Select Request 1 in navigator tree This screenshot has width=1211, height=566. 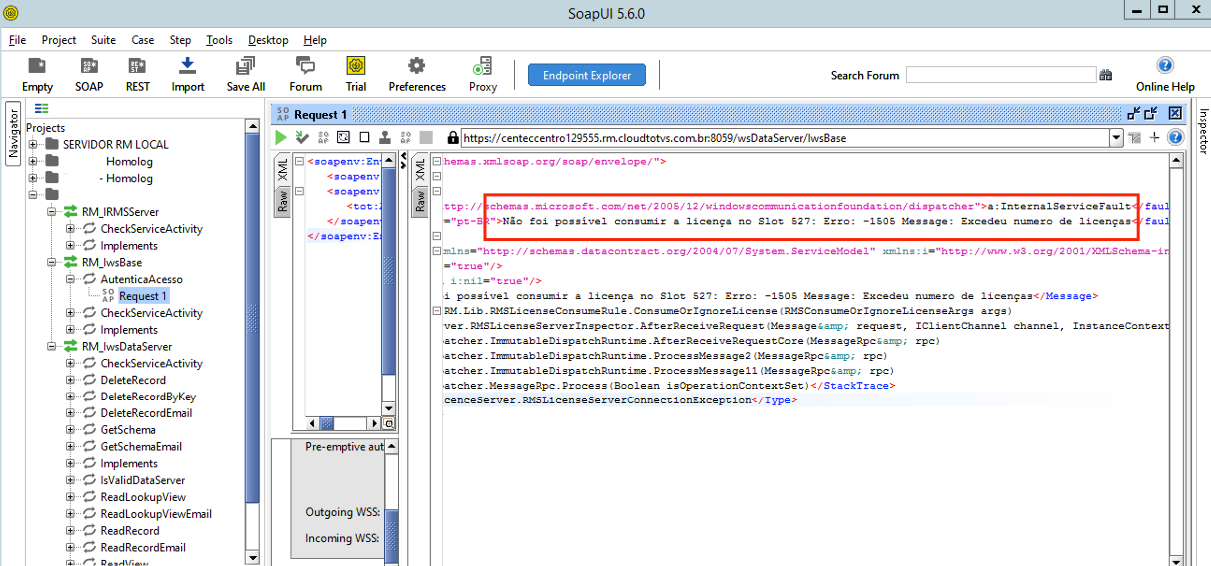[143, 296]
